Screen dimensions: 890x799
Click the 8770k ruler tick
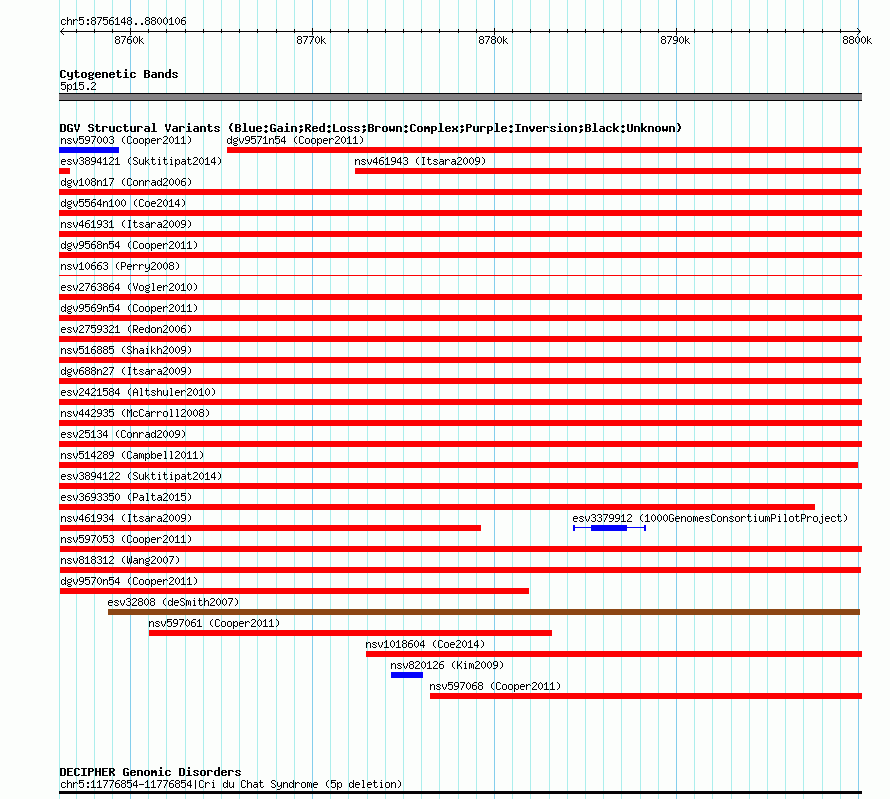(312, 40)
